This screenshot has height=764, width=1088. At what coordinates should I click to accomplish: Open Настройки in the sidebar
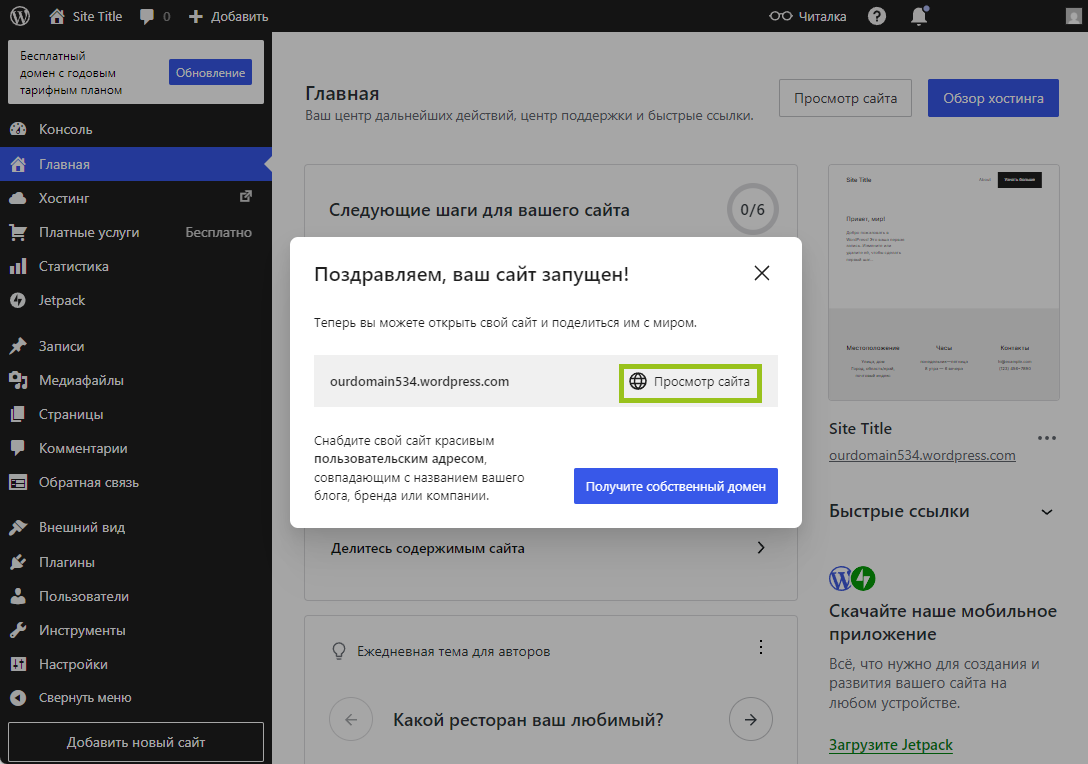tap(136, 664)
